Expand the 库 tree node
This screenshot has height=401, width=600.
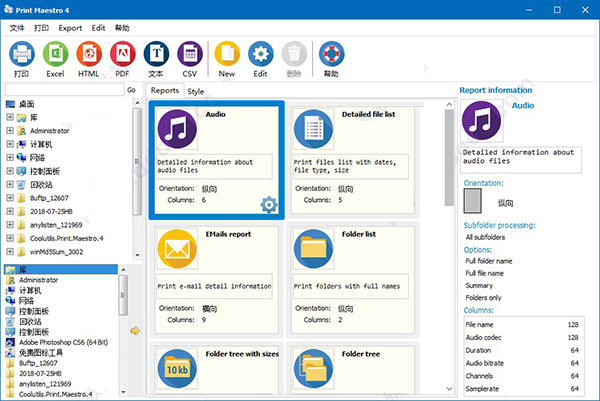[x=10, y=117]
